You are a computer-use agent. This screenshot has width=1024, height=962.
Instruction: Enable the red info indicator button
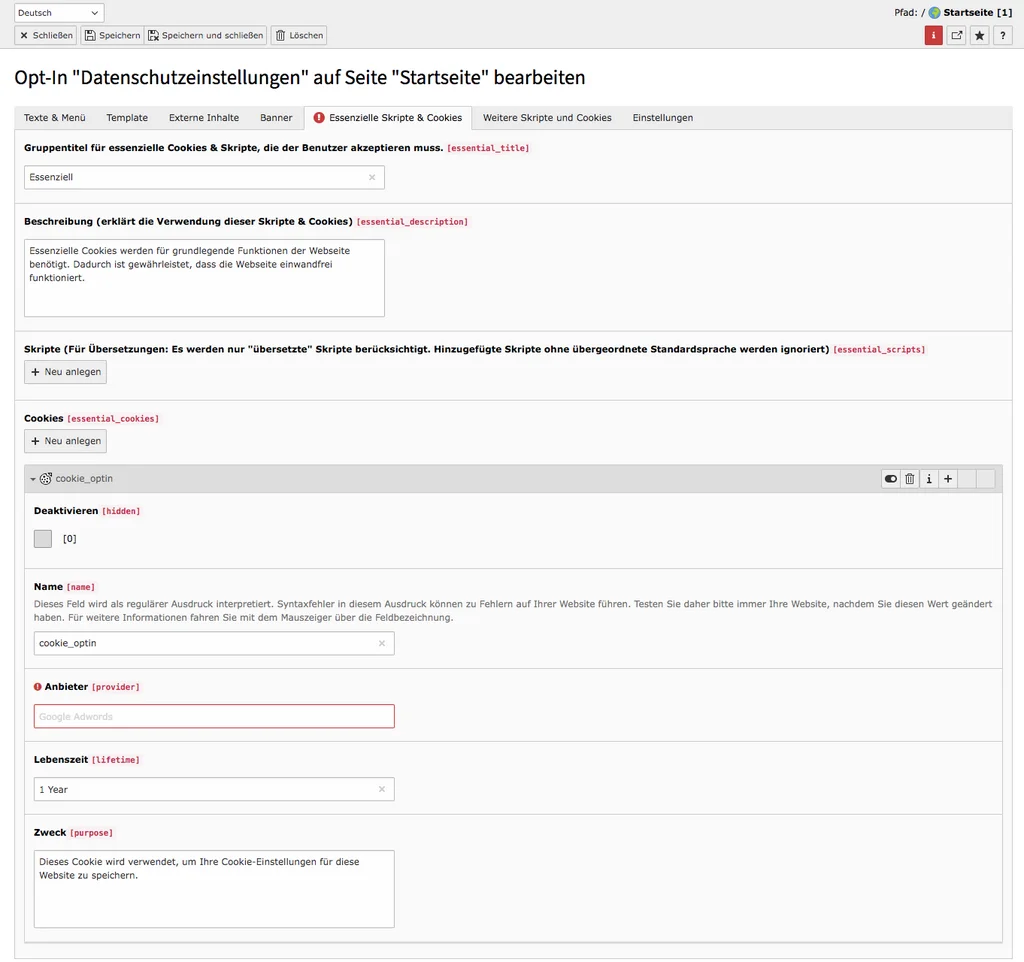(x=933, y=35)
